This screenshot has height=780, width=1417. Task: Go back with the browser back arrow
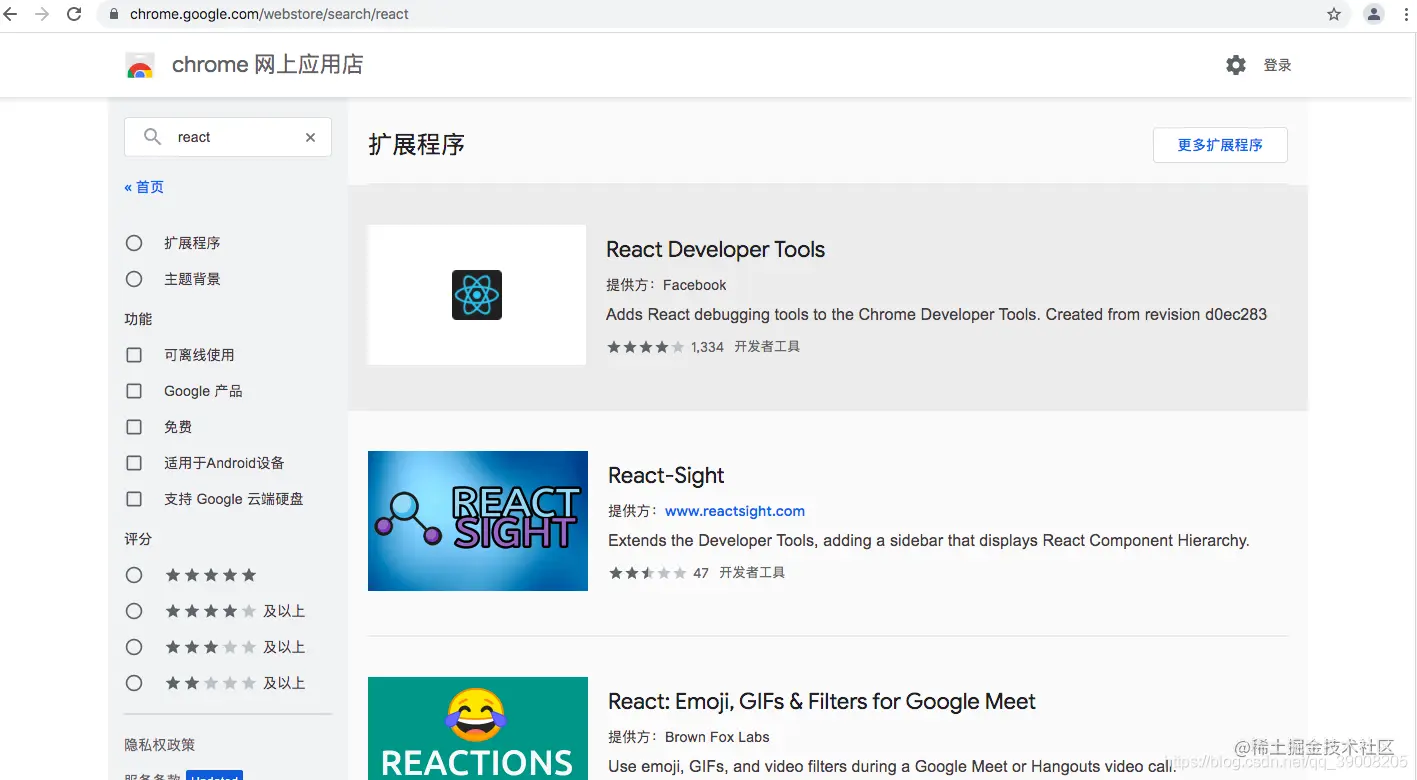coord(10,14)
